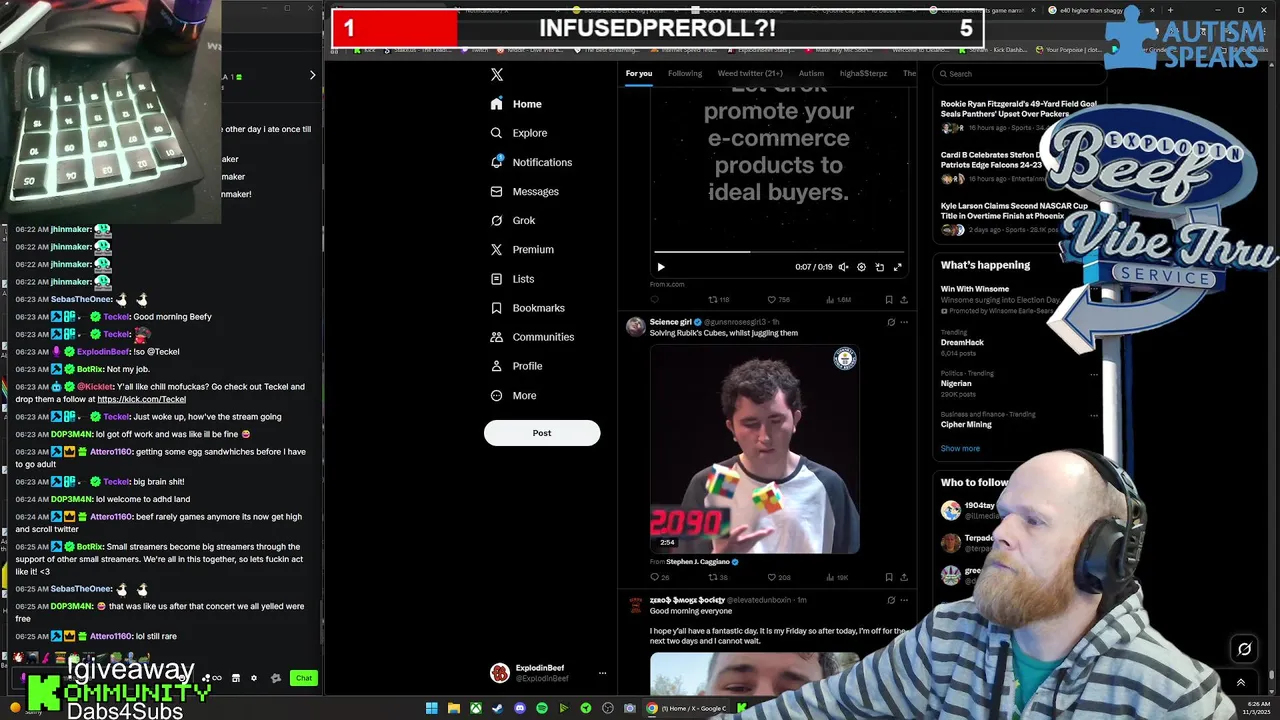
Task: Enter fullscreen on the promo video
Action: point(897,267)
